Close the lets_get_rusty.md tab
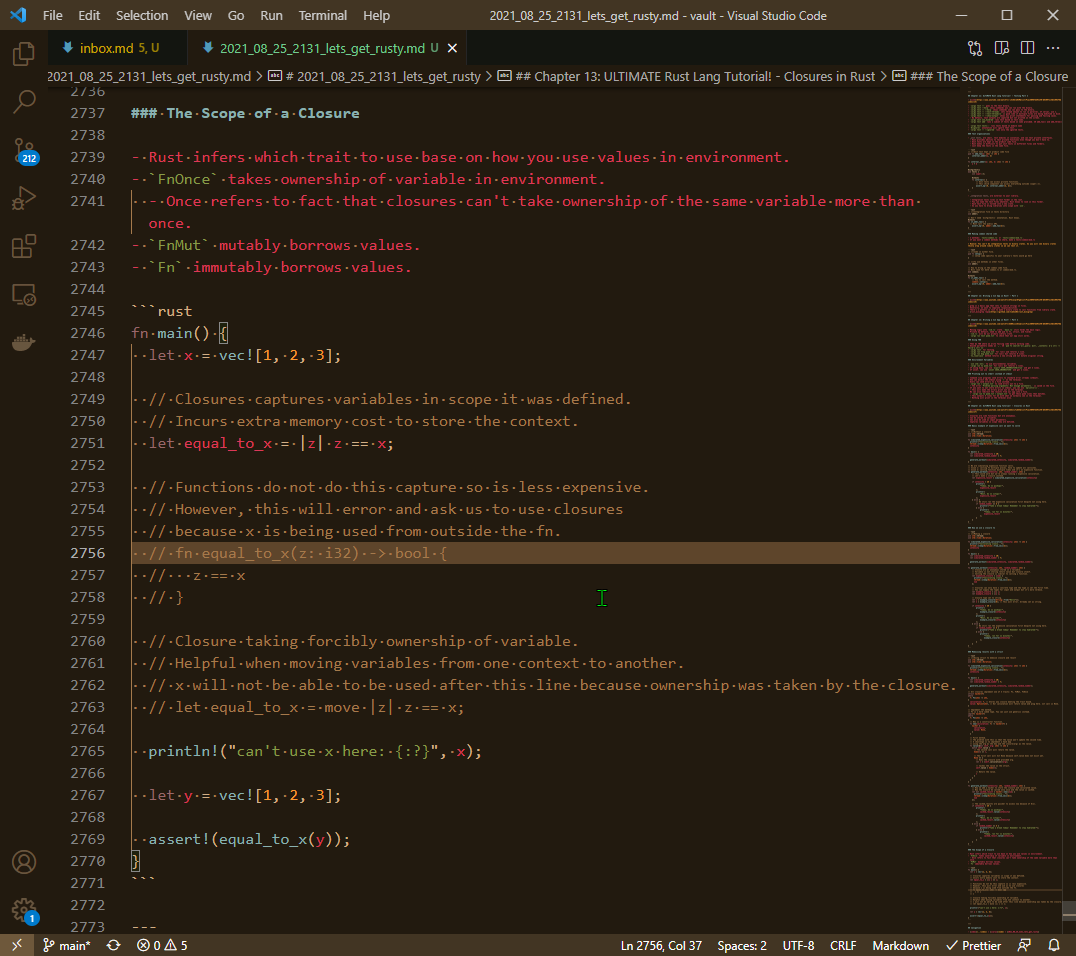 [x=452, y=48]
